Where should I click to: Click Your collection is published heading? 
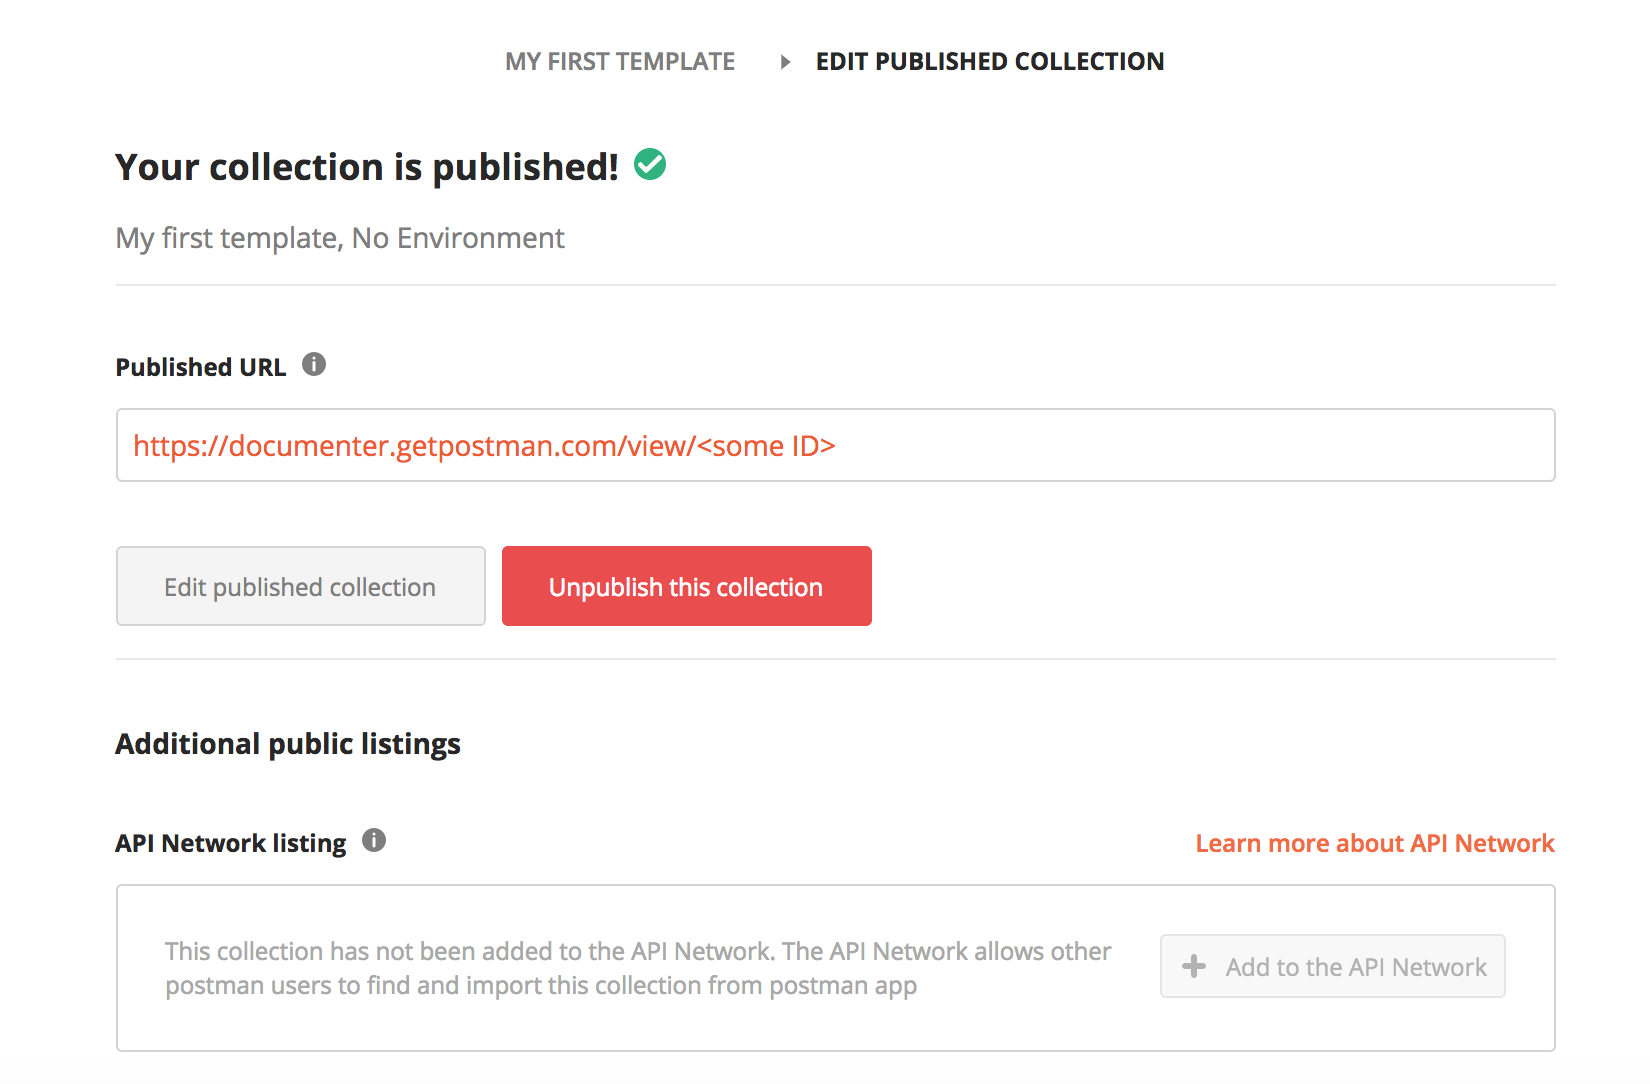pyautogui.click(x=367, y=166)
